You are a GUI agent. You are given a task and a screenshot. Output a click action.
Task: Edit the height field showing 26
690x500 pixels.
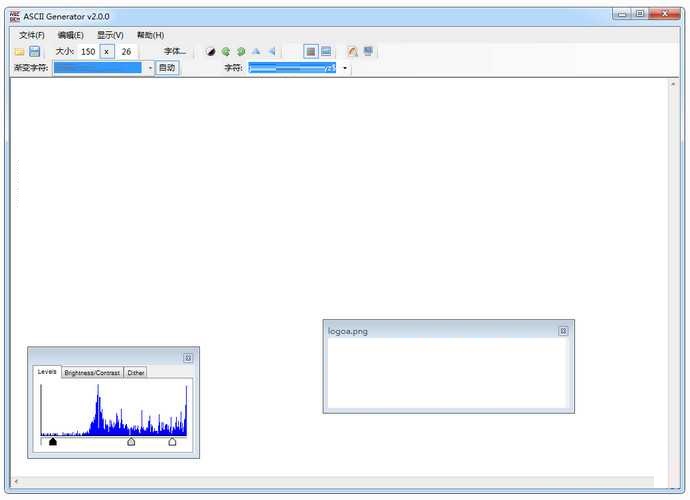126,51
